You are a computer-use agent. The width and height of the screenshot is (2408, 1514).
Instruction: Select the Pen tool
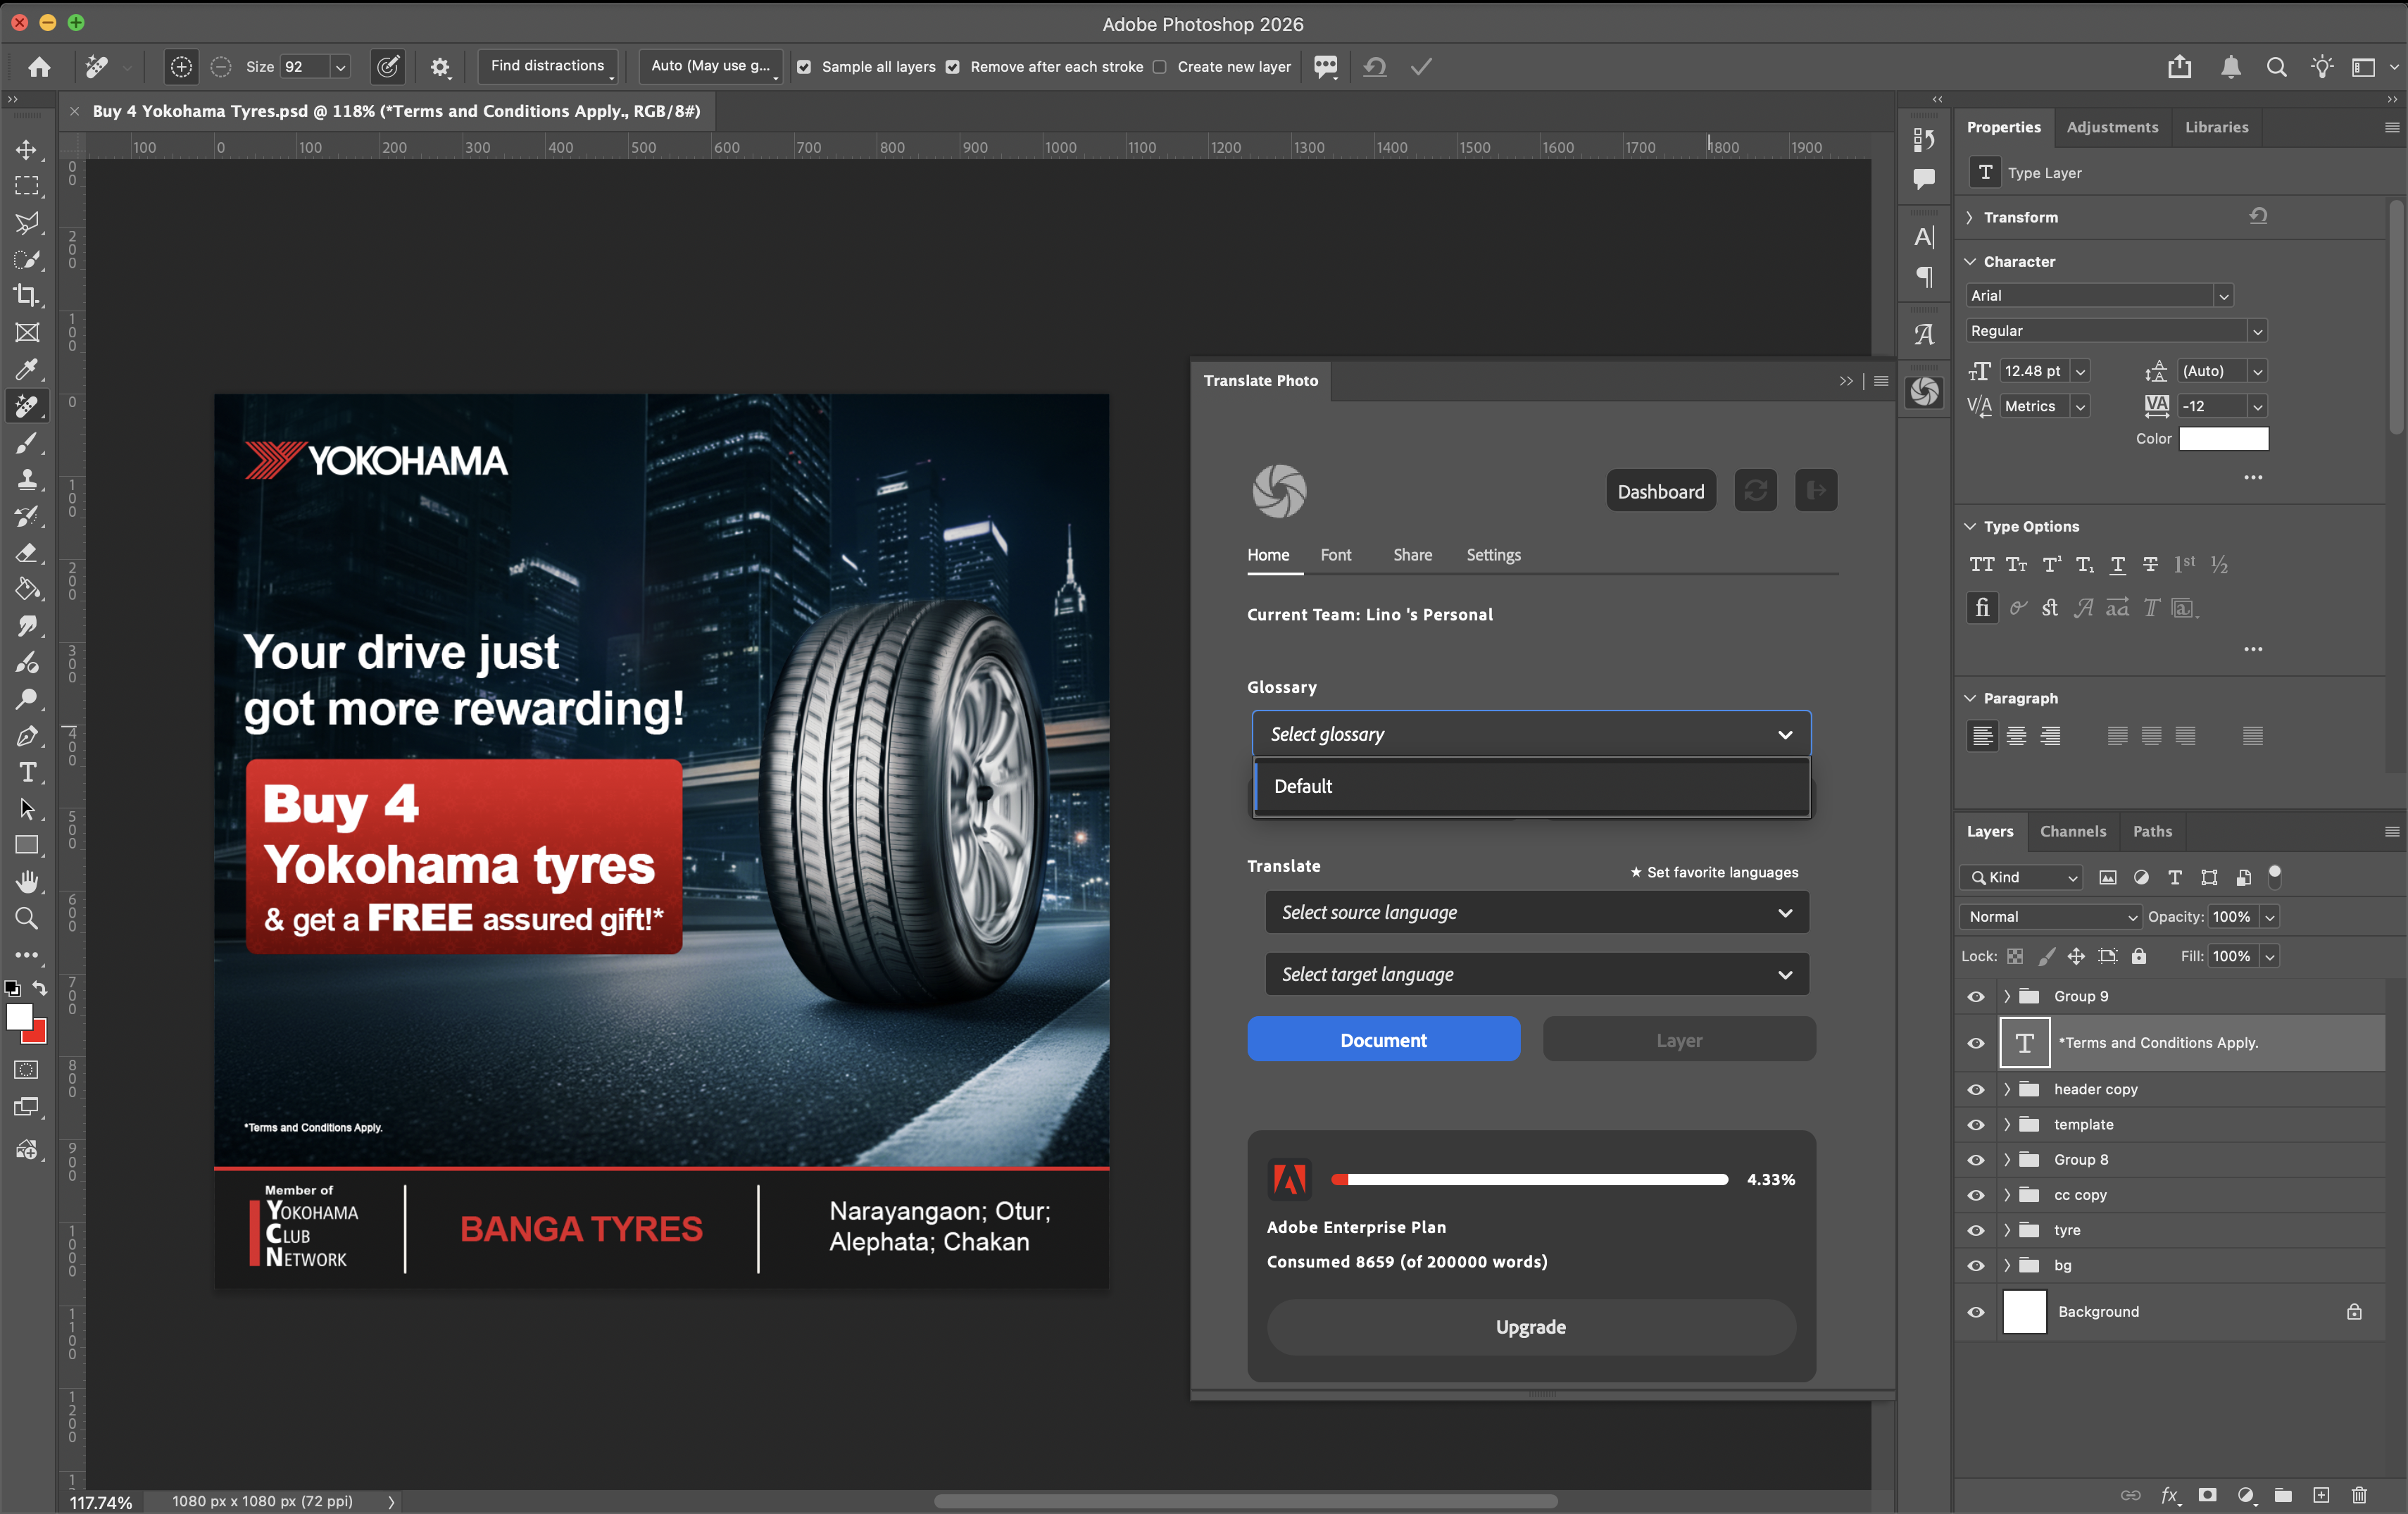coord(27,736)
